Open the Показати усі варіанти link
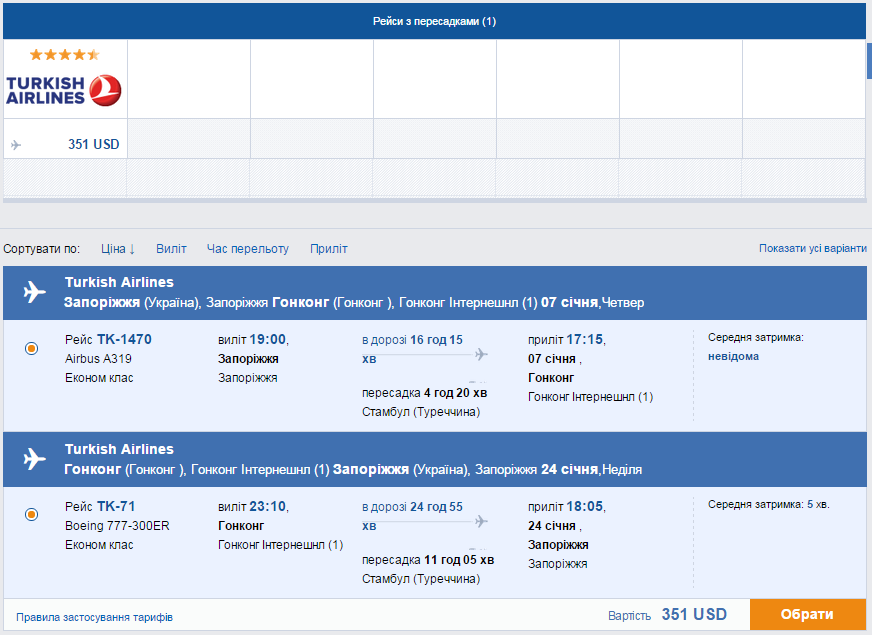Image resolution: width=872 pixels, height=635 pixels. tap(812, 249)
